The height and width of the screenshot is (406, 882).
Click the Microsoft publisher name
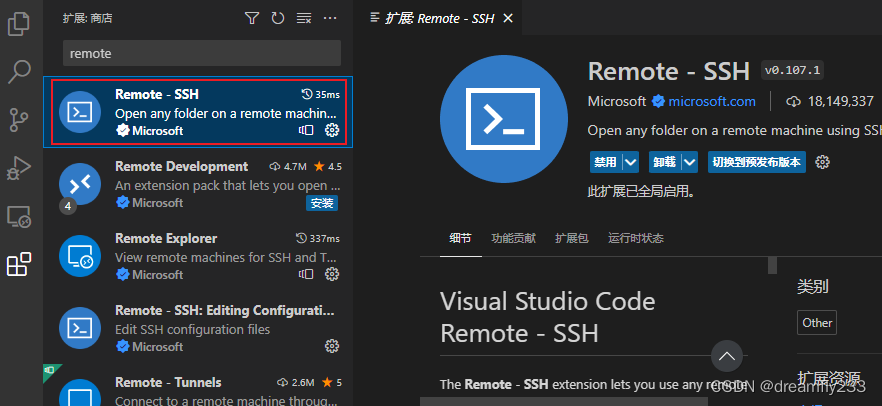[616, 101]
